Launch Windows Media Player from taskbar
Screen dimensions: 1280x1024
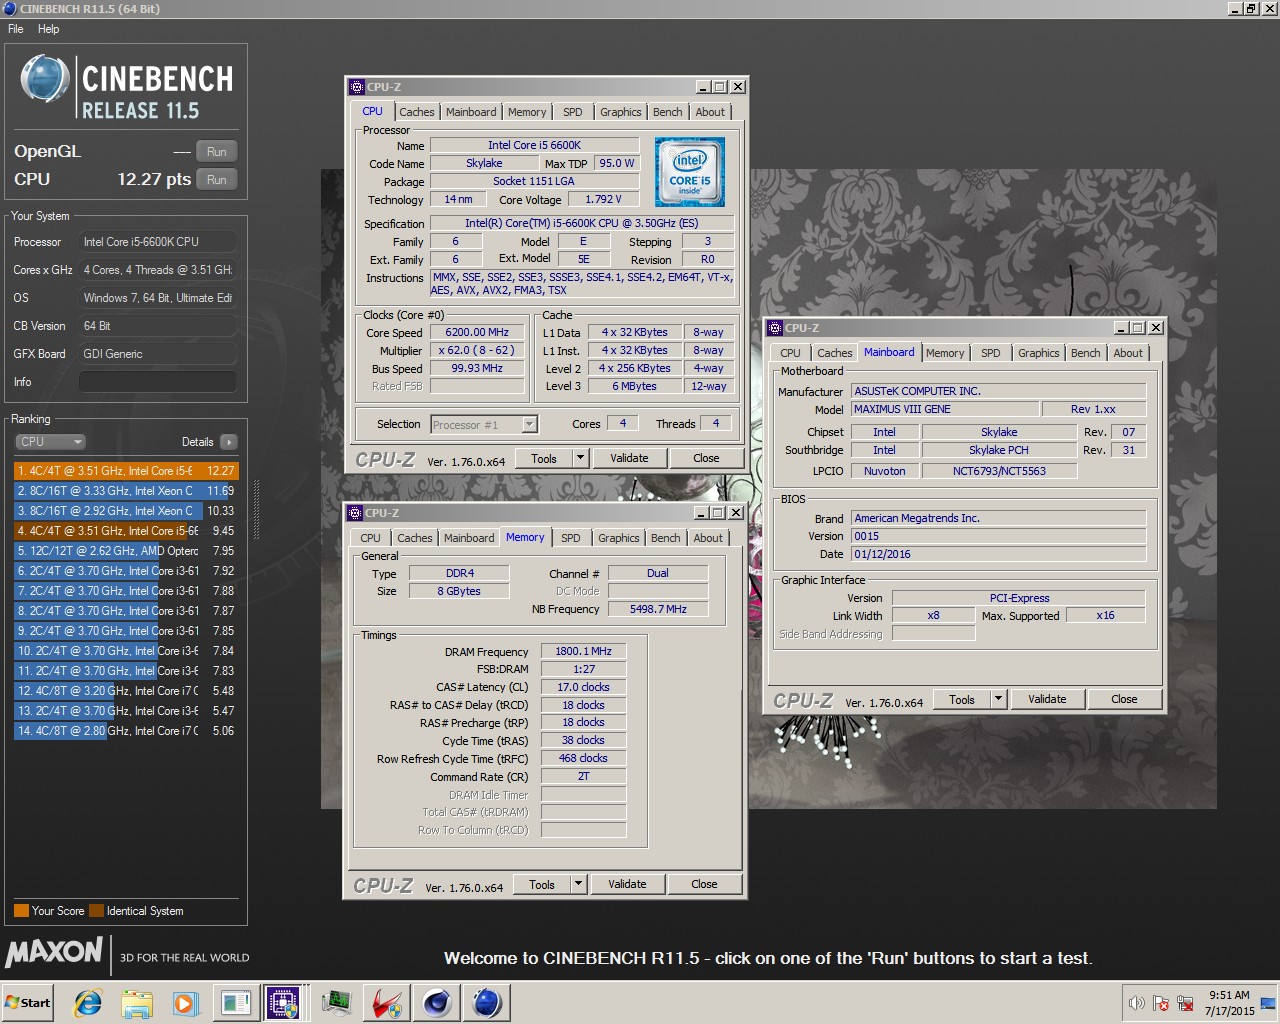click(x=186, y=1003)
